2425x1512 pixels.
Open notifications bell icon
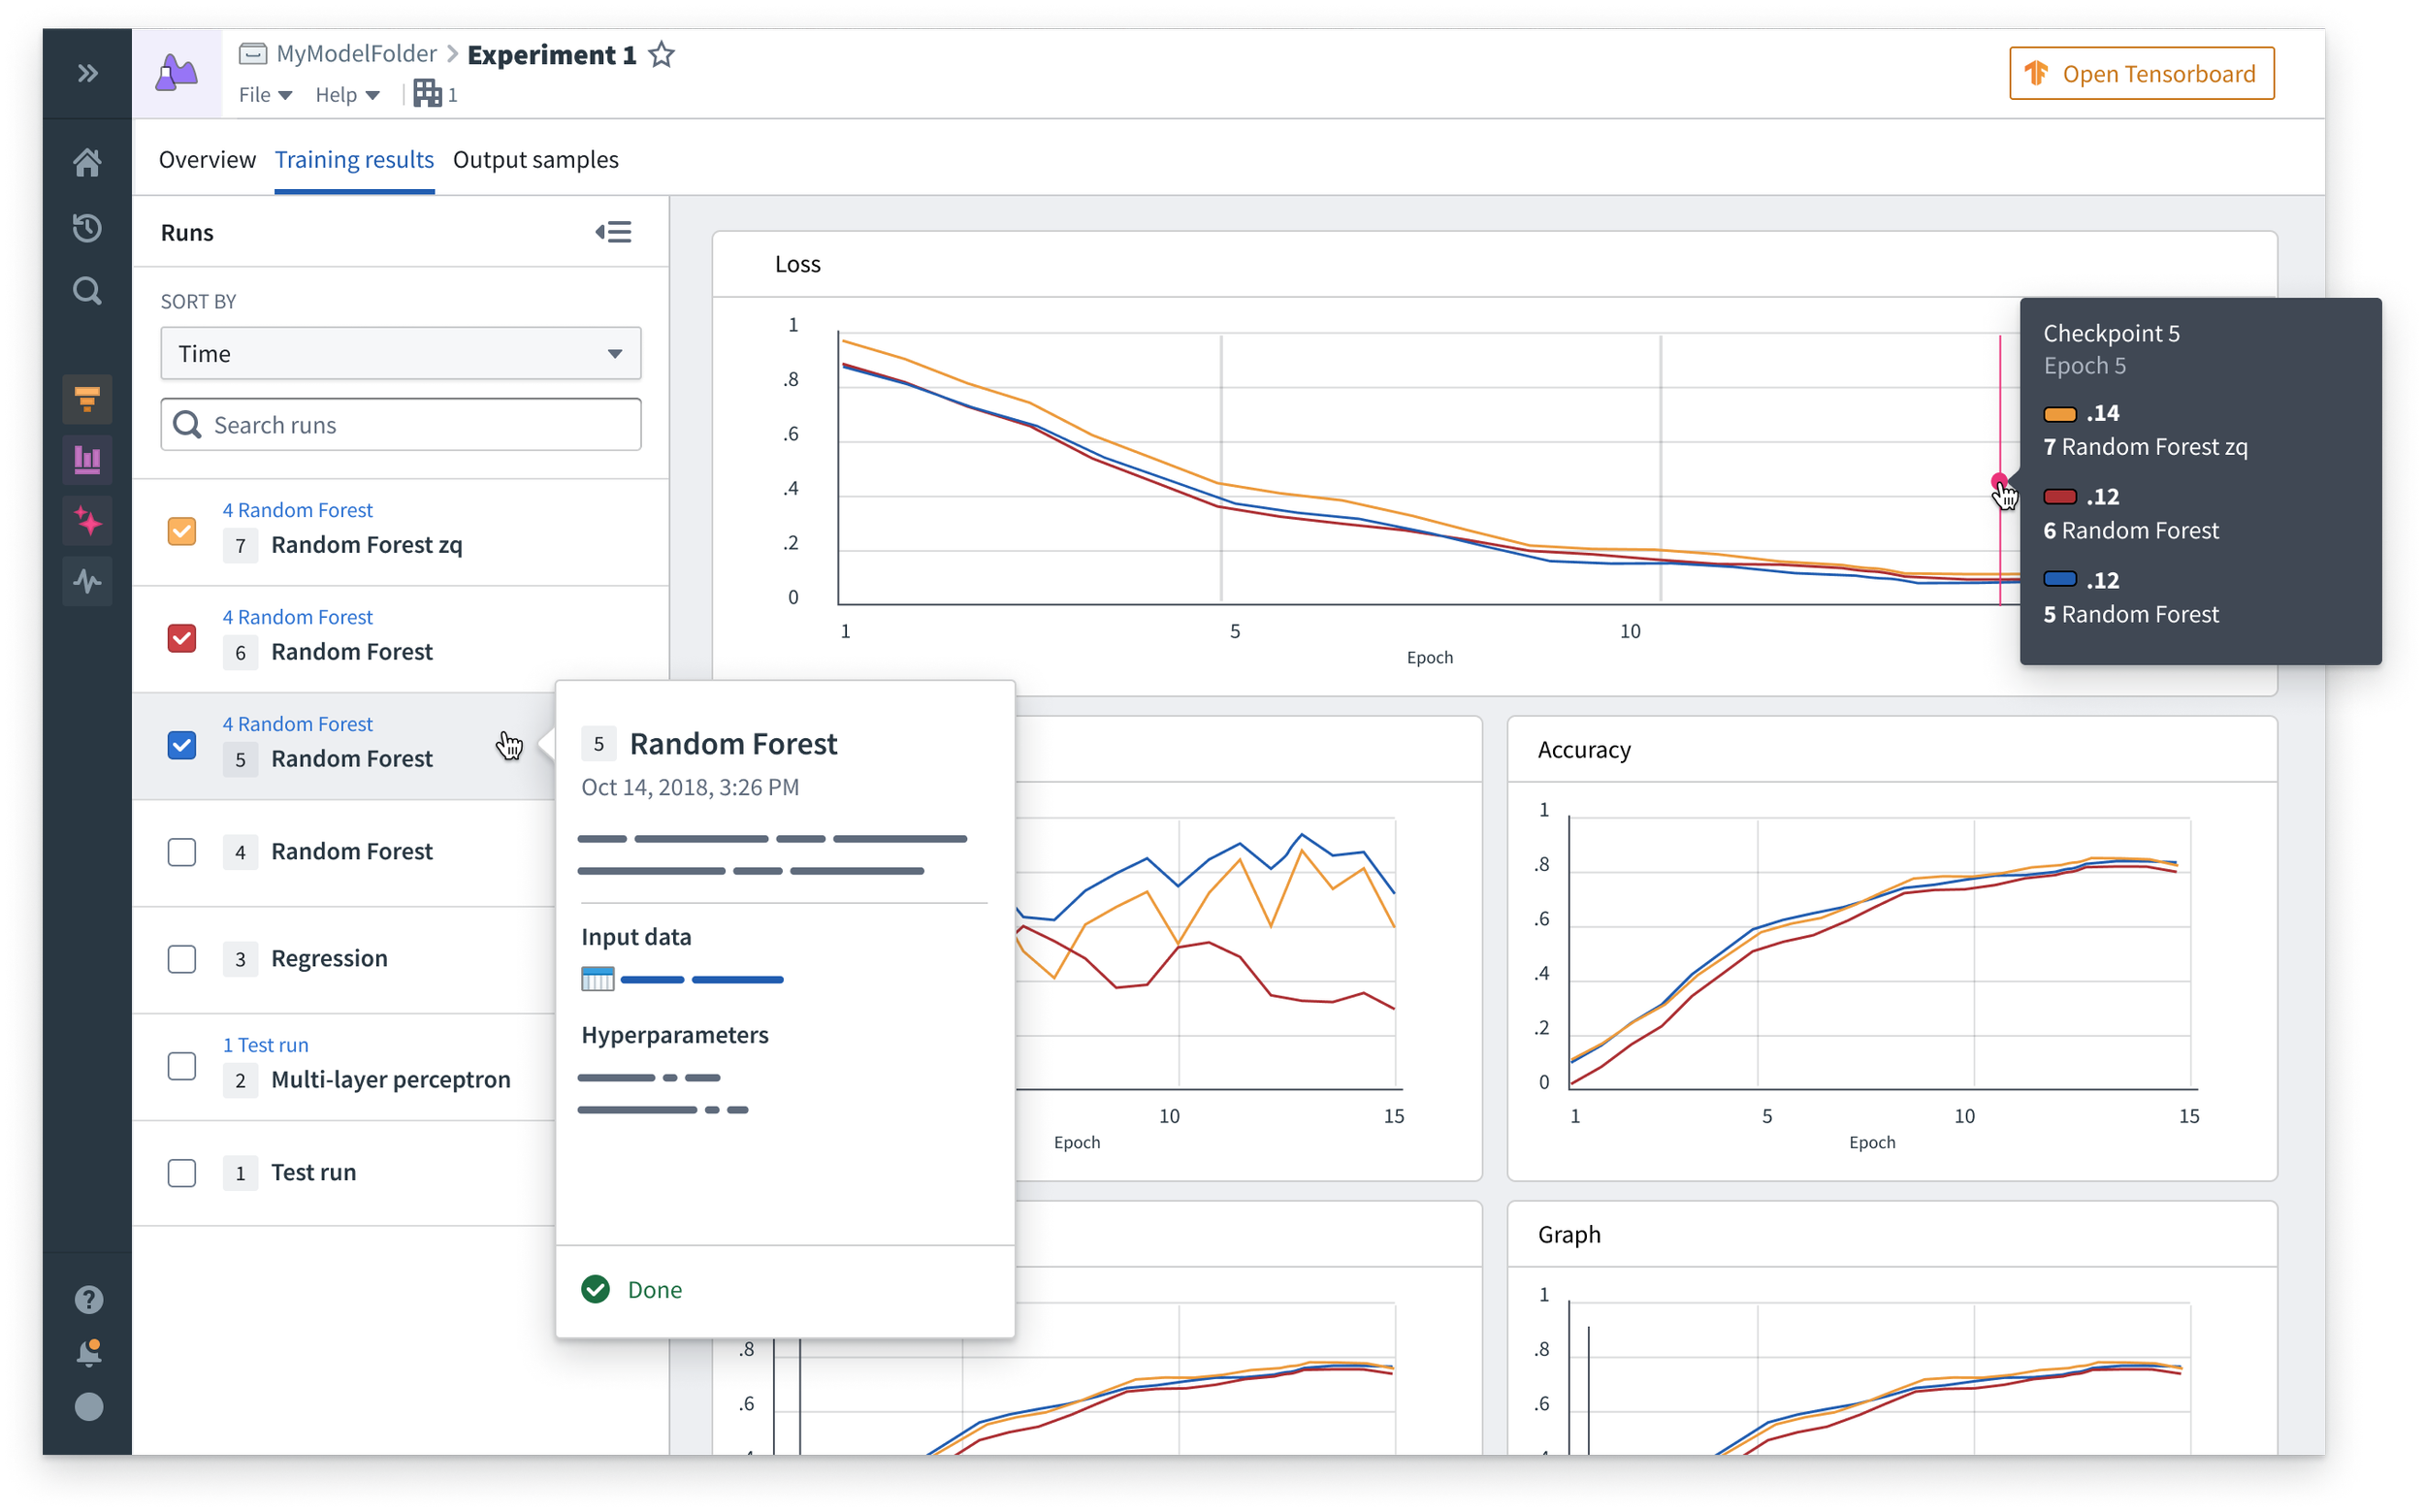tap(88, 1353)
